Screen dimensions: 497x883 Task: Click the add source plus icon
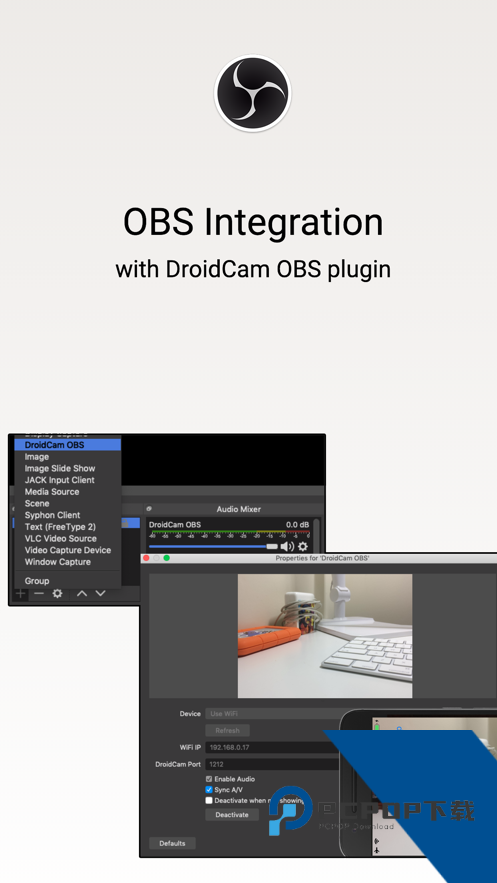coord(20,593)
